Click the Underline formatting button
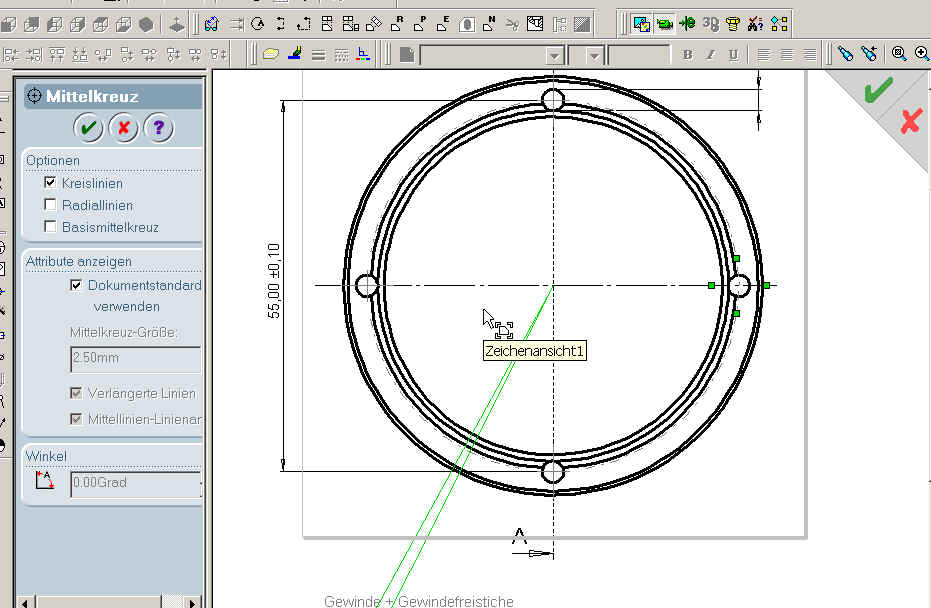The height and width of the screenshot is (608, 931). [733, 54]
